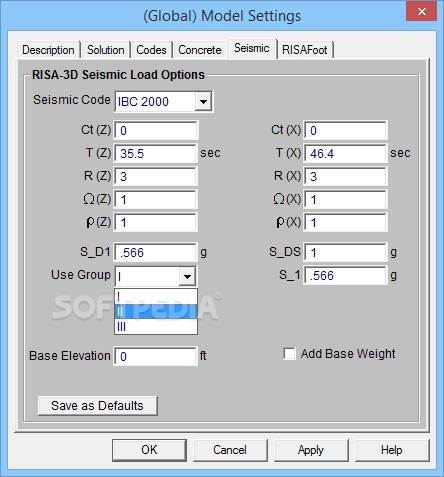Focus the R (X) input field
Screen dimensions: 444x477
pos(345,176)
